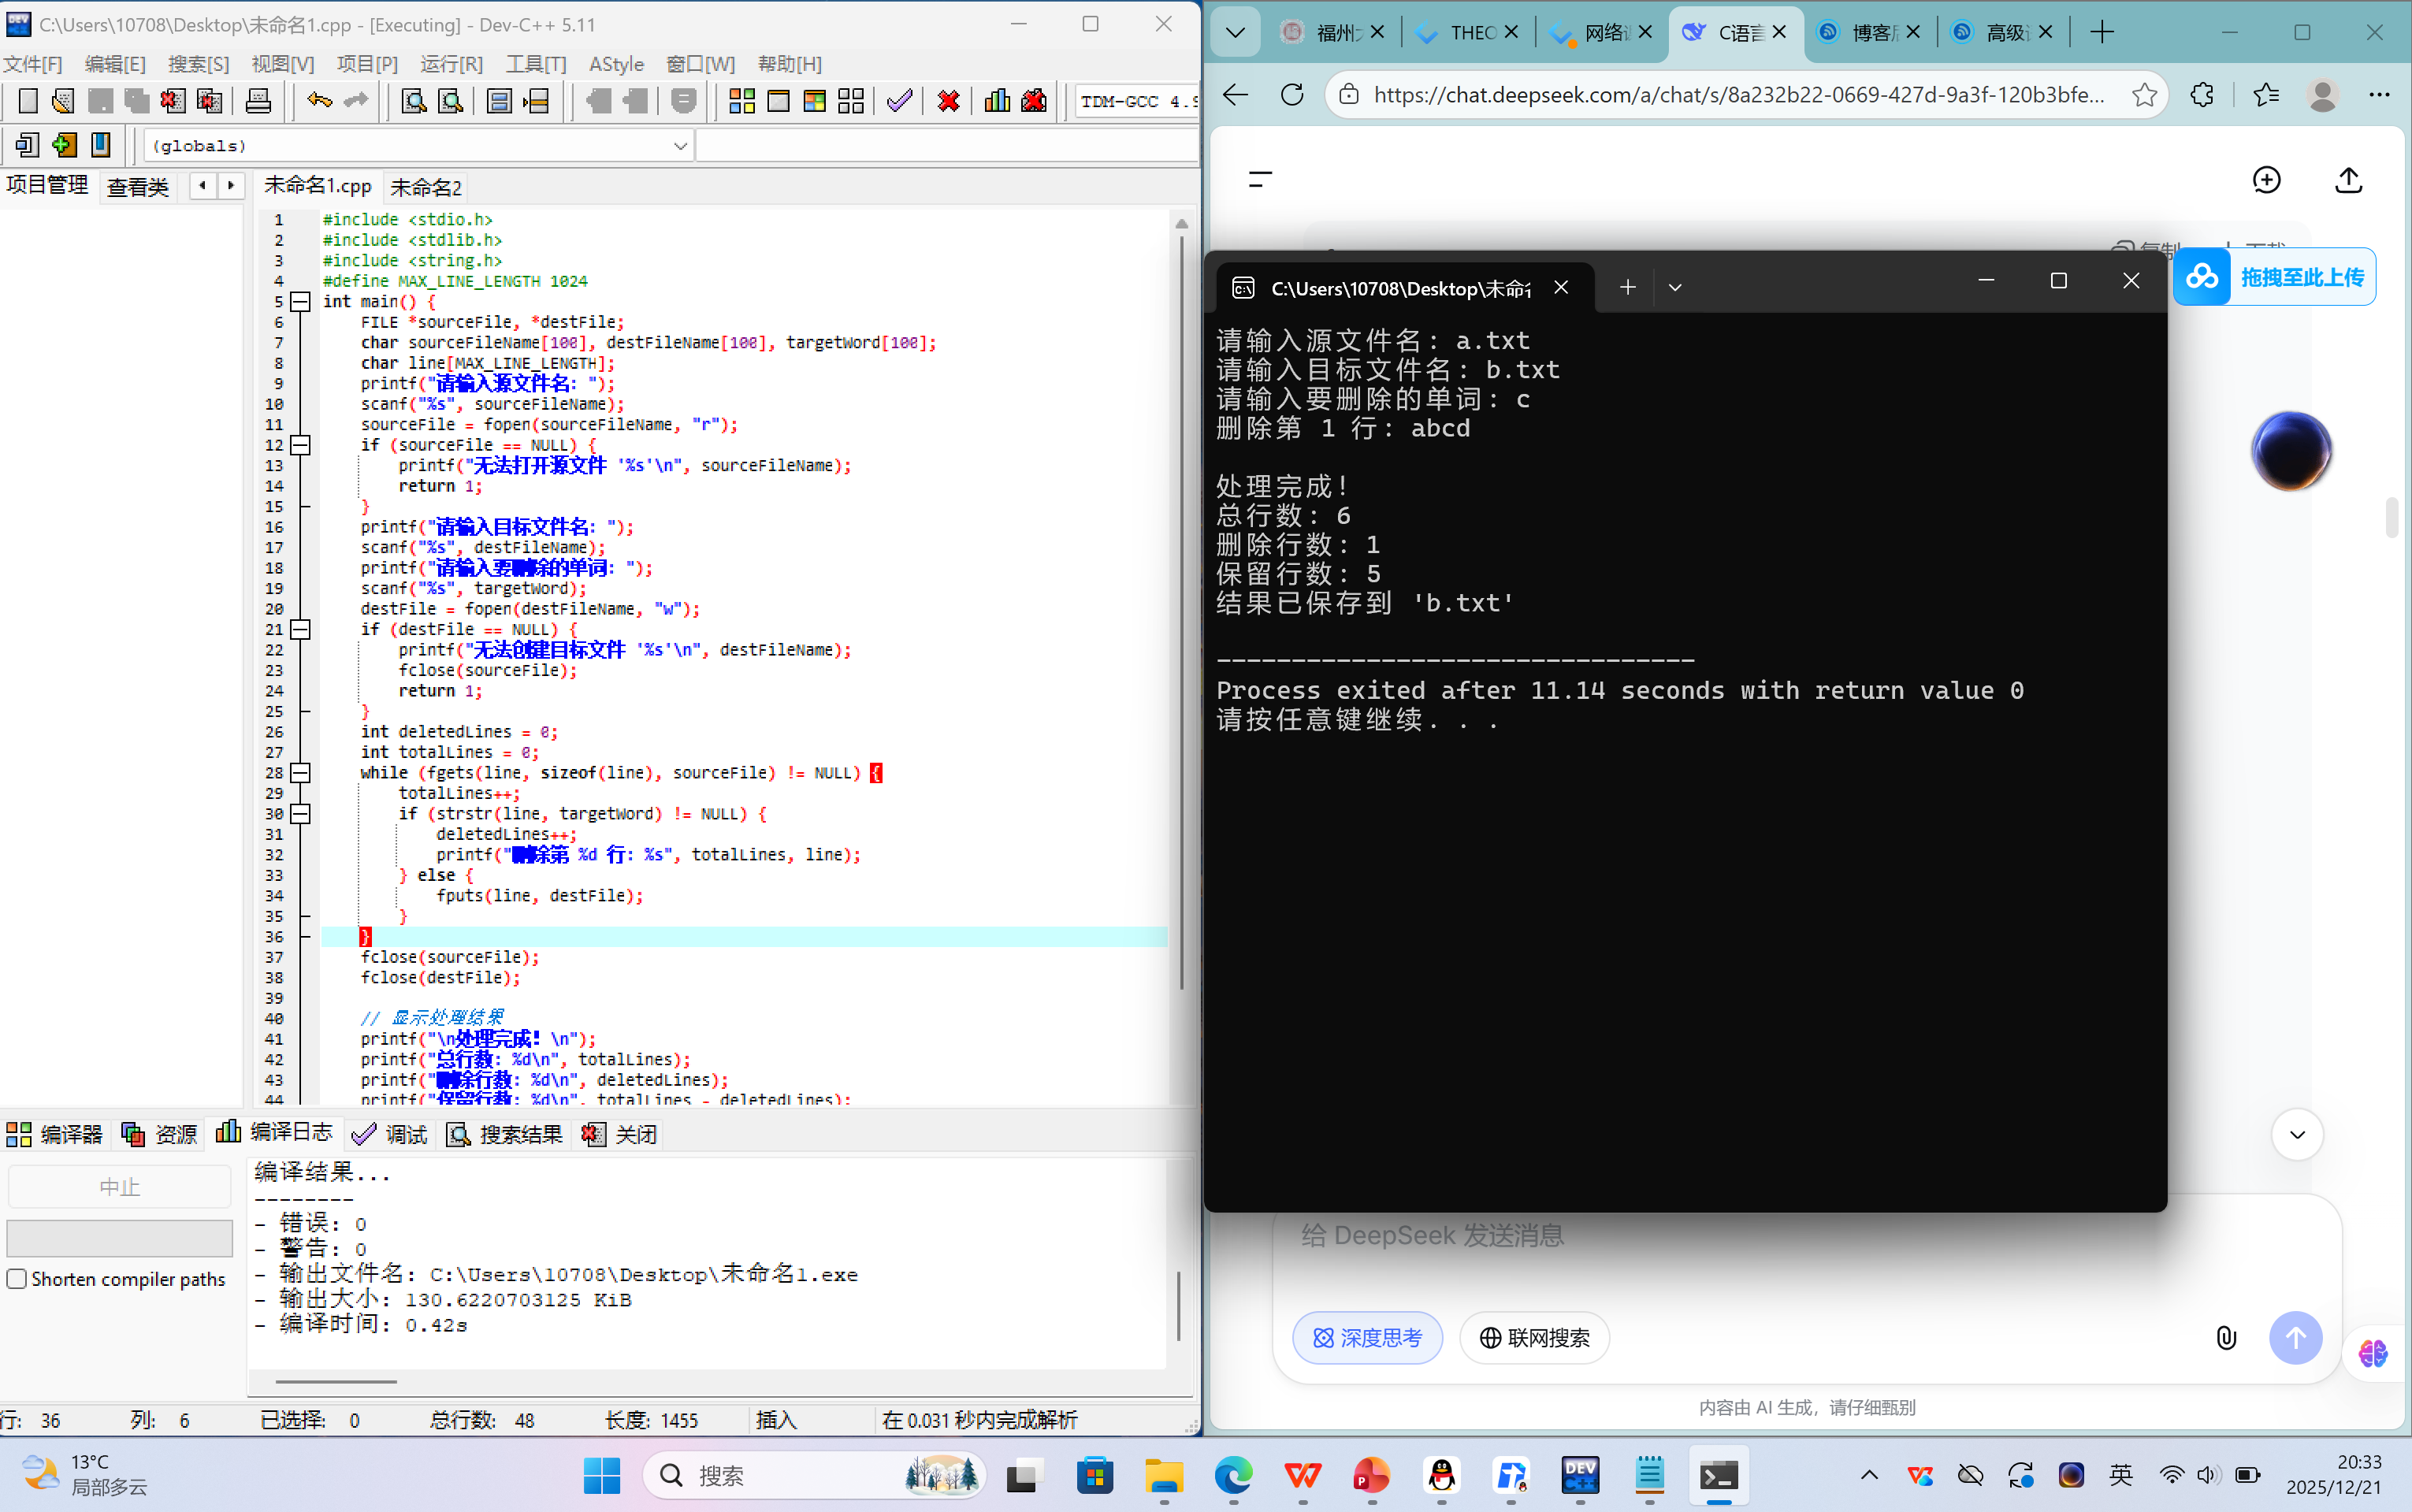Open the 运行[R] menu
The width and height of the screenshot is (2412, 1512).
click(x=451, y=64)
